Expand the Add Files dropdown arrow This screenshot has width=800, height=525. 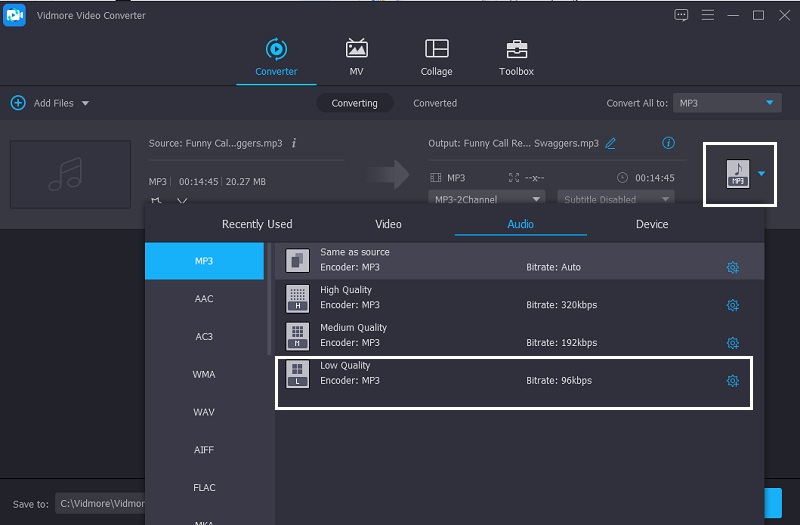tap(85, 103)
